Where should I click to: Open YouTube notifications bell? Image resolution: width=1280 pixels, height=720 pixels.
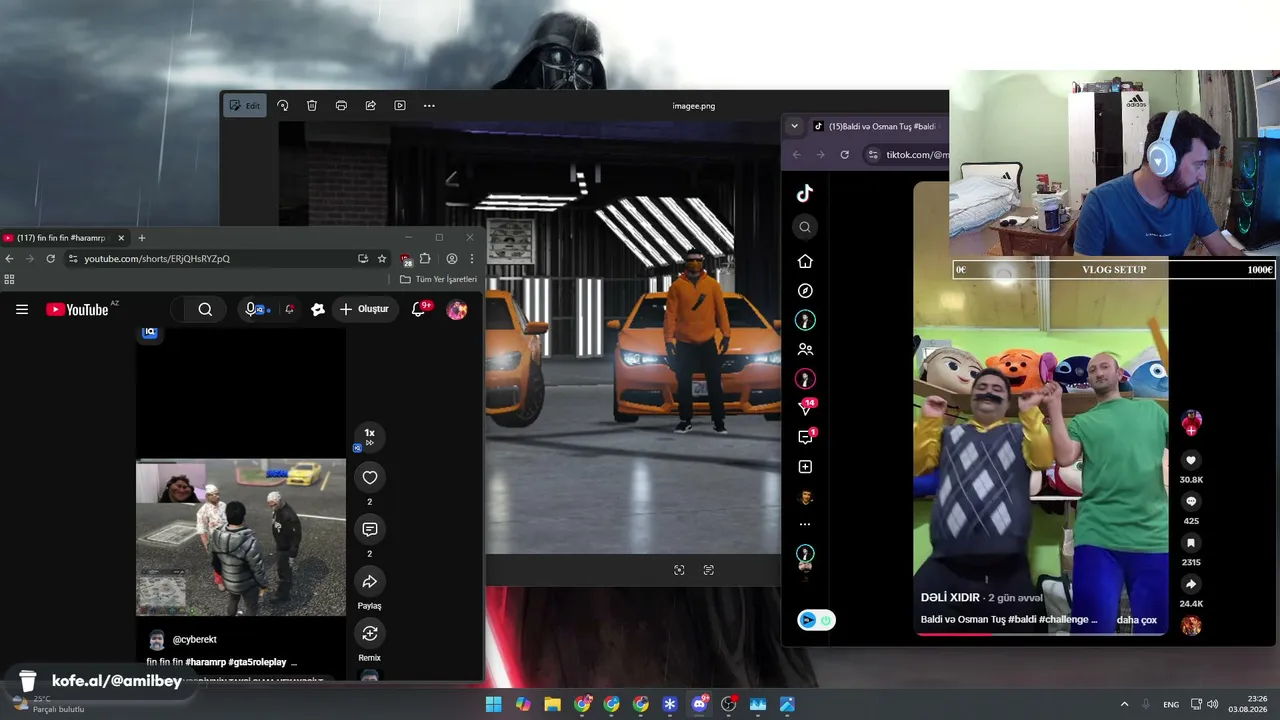point(418,309)
